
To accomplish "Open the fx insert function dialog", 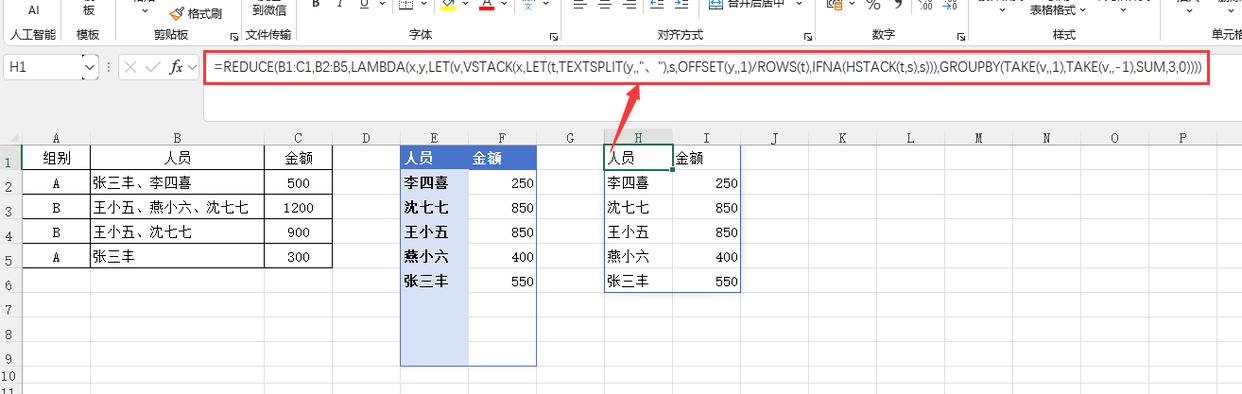I will [177, 67].
